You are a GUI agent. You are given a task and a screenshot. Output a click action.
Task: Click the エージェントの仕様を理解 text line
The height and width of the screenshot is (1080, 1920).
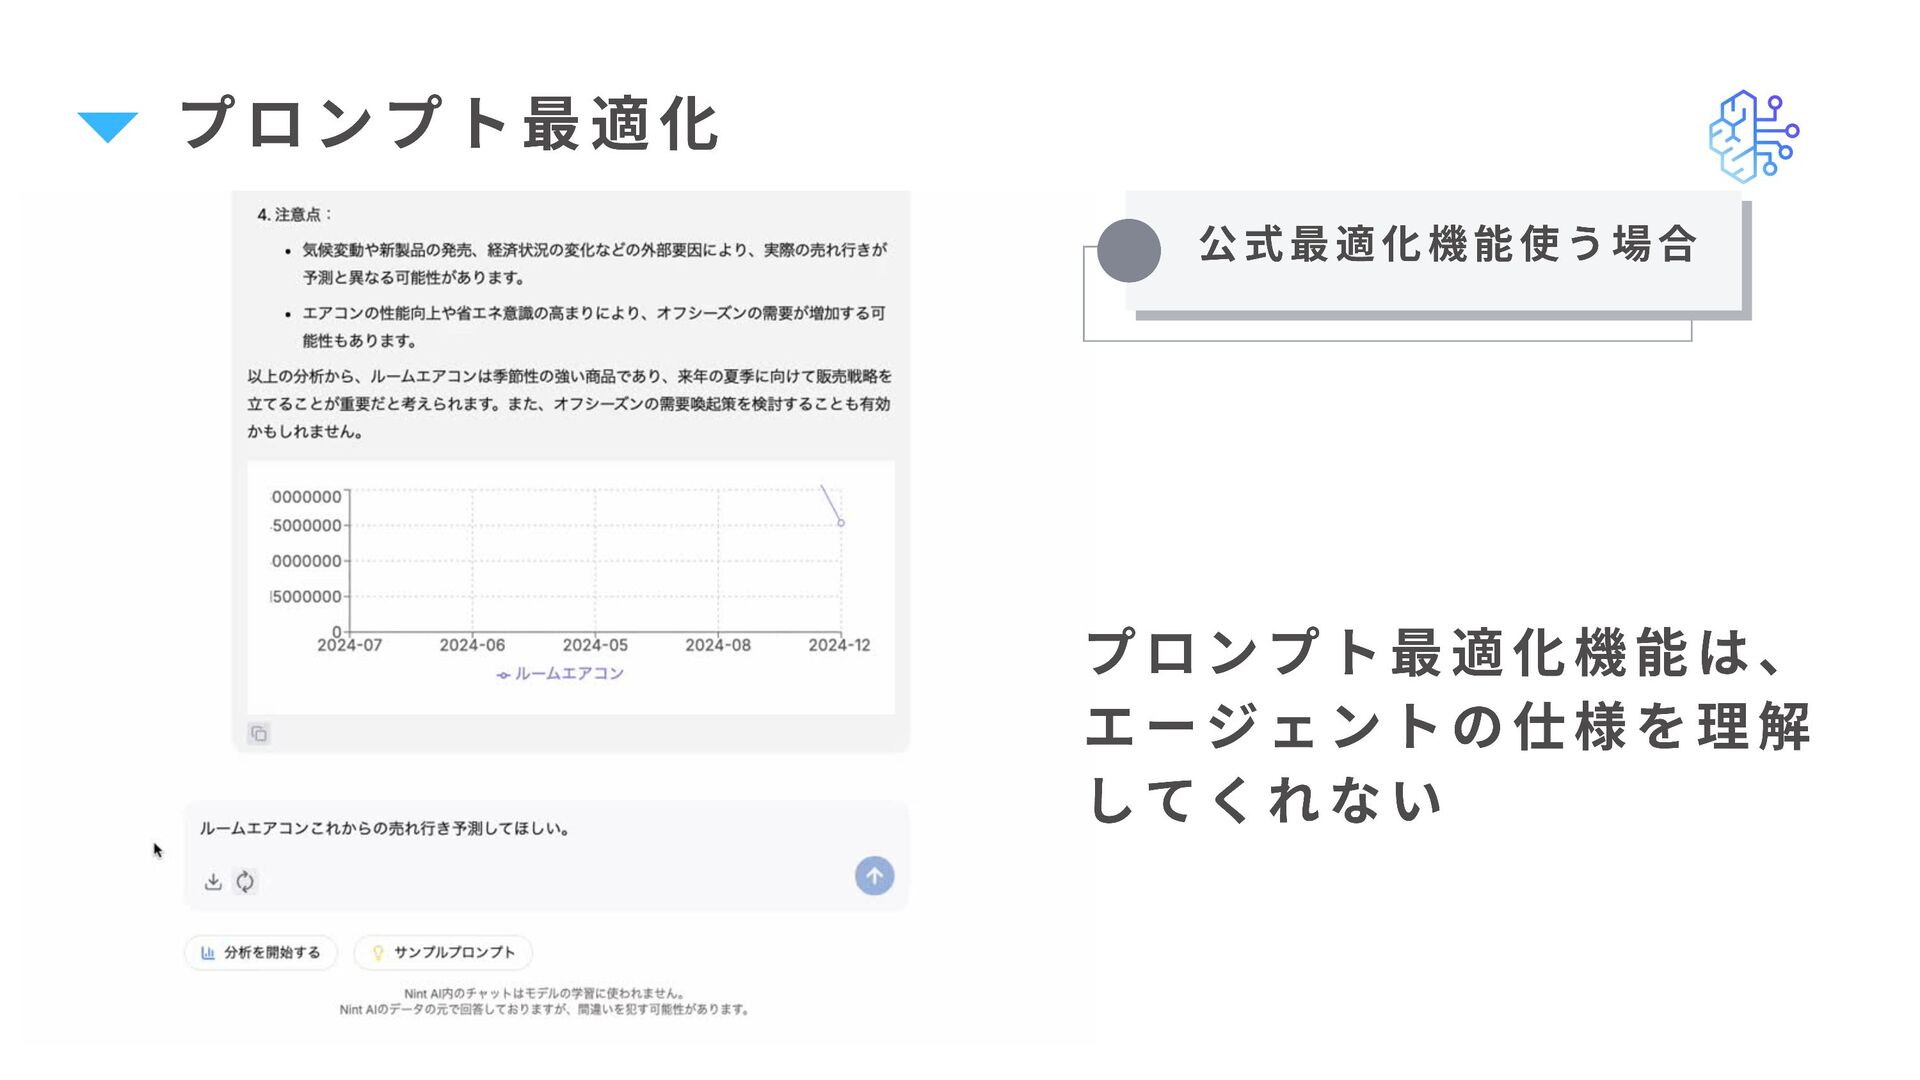point(1447,727)
